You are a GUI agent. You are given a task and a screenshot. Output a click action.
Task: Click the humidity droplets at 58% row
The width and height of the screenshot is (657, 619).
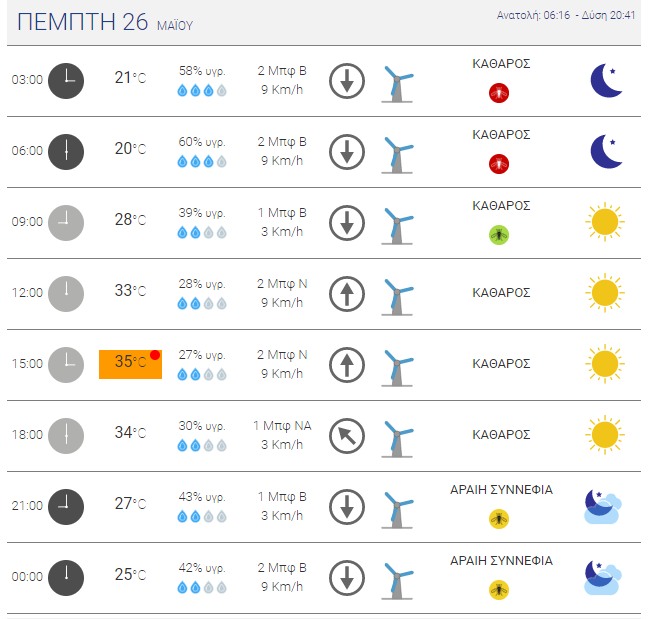coord(202,91)
